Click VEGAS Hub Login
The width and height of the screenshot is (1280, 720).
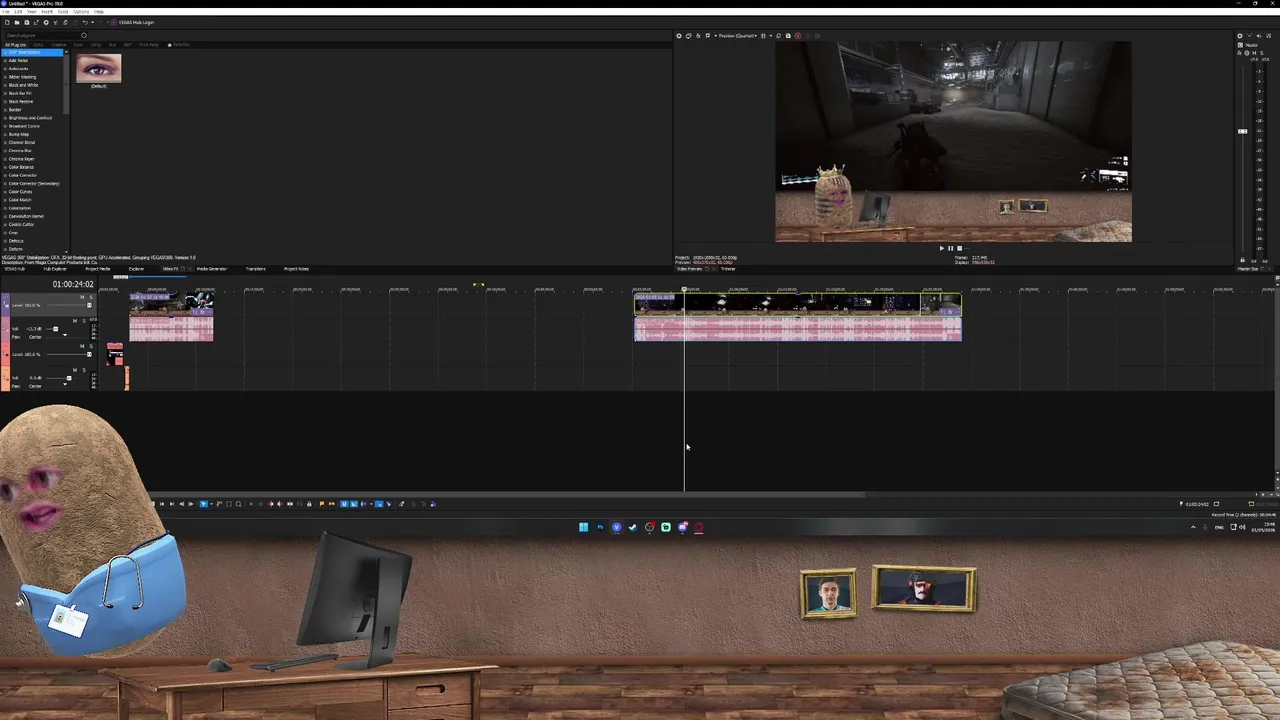[x=133, y=22]
